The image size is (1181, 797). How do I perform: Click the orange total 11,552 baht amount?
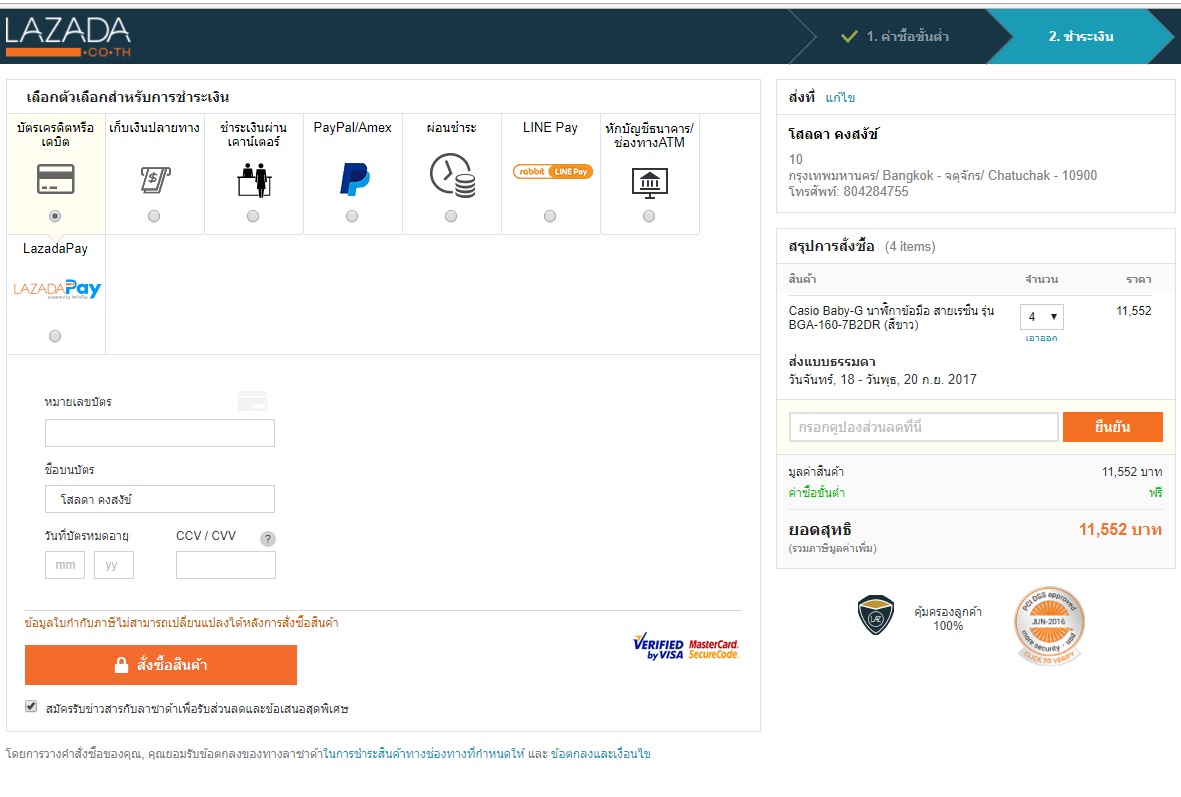click(x=1120, y=530)
